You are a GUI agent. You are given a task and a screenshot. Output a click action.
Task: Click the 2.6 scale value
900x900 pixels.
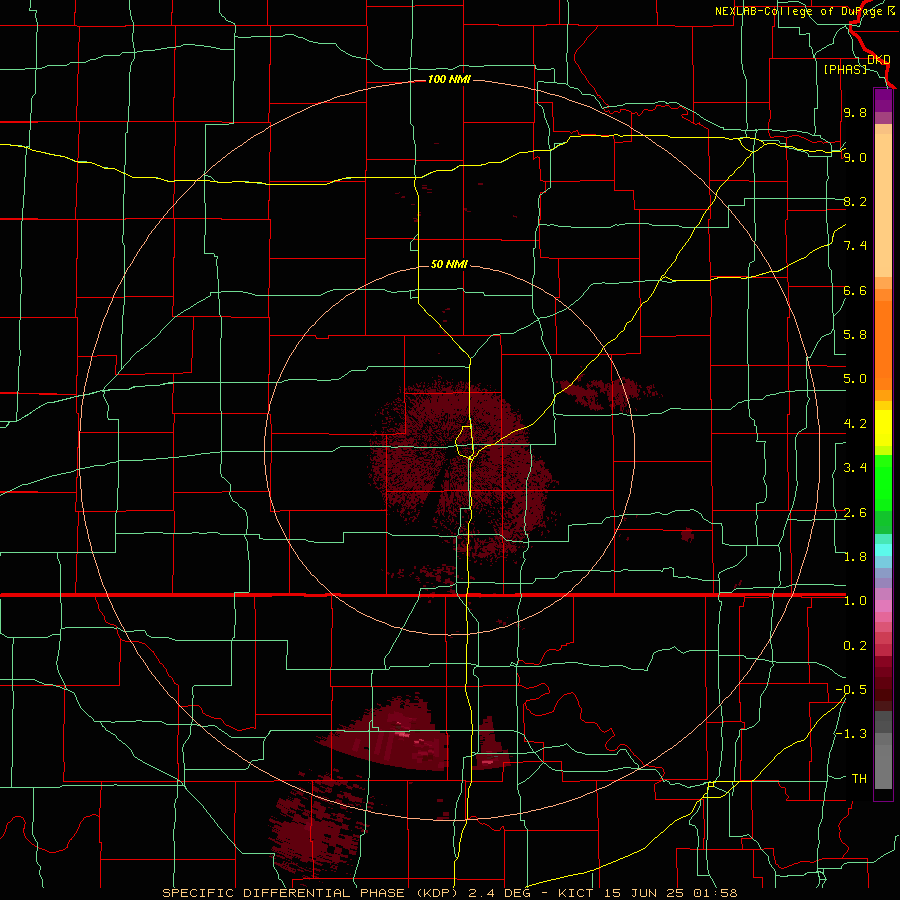(855, 513)
